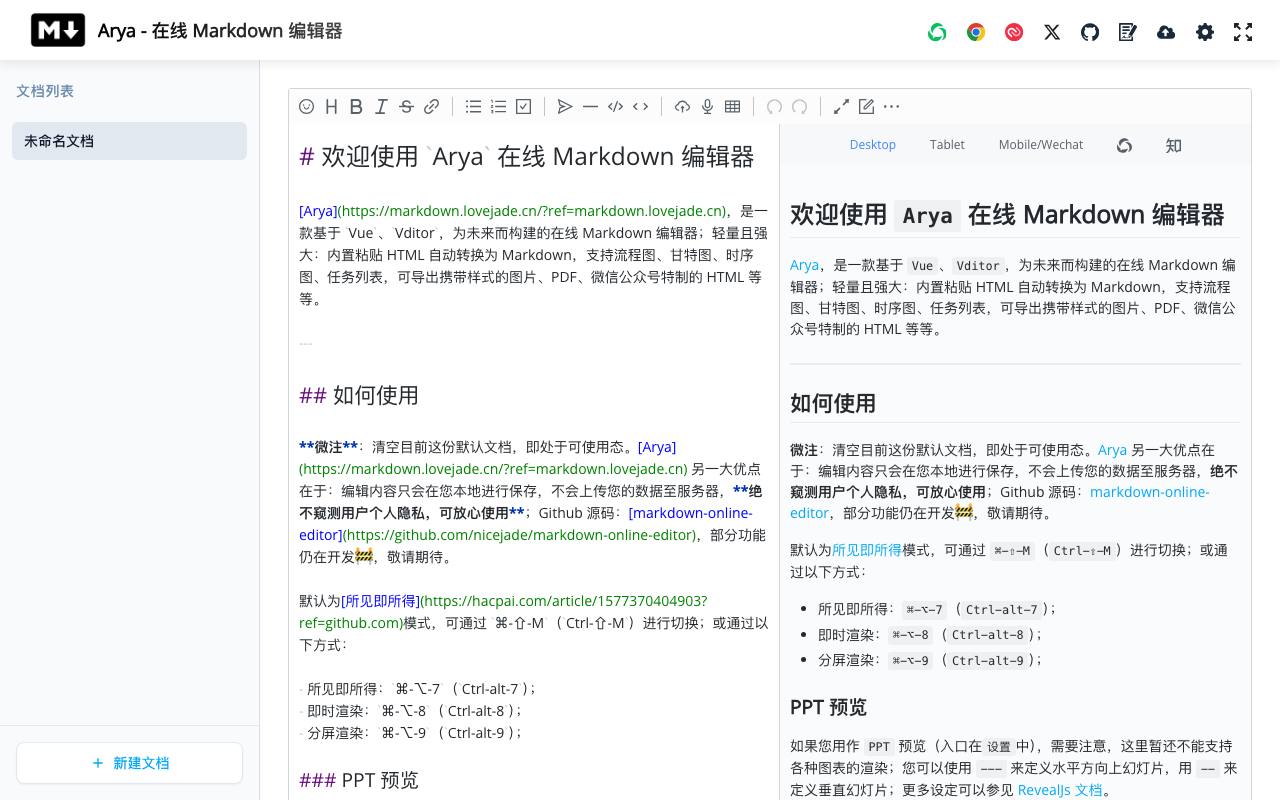
Task: Click the paper-plane icon in editor toolbar
Action: [x=565, y=106]
